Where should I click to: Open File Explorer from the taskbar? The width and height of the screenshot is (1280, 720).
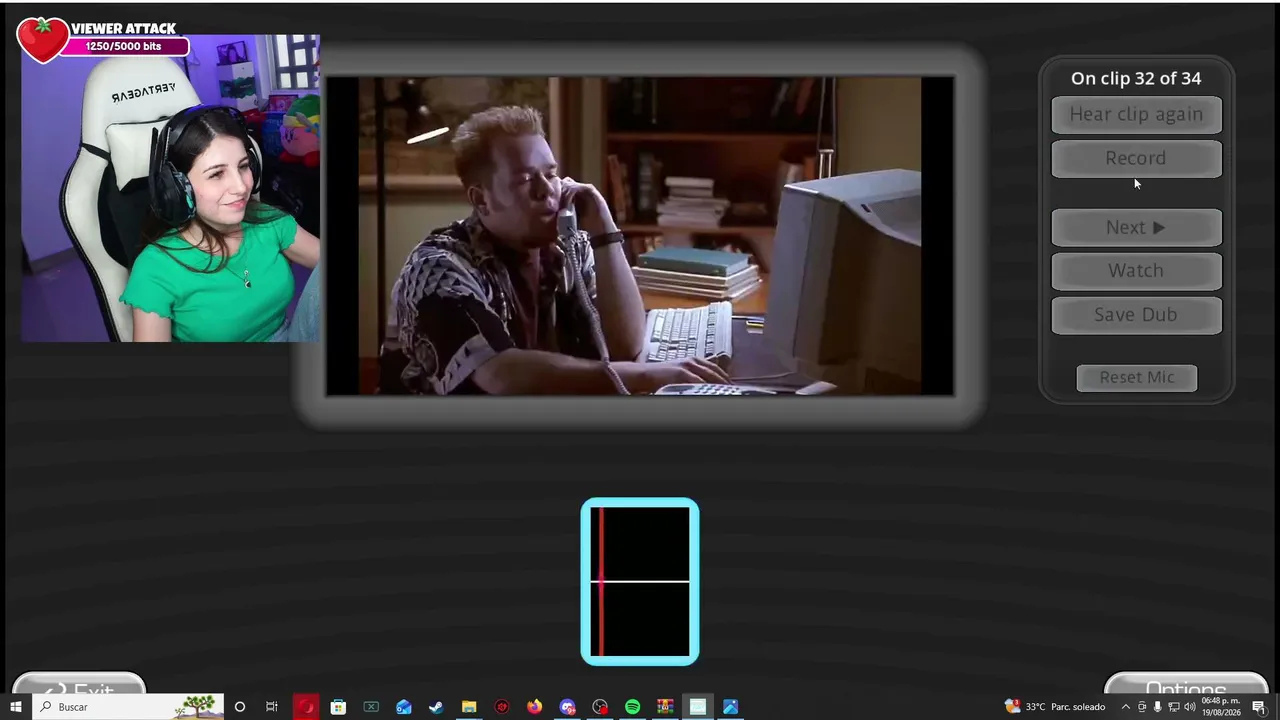click(469, 707)
